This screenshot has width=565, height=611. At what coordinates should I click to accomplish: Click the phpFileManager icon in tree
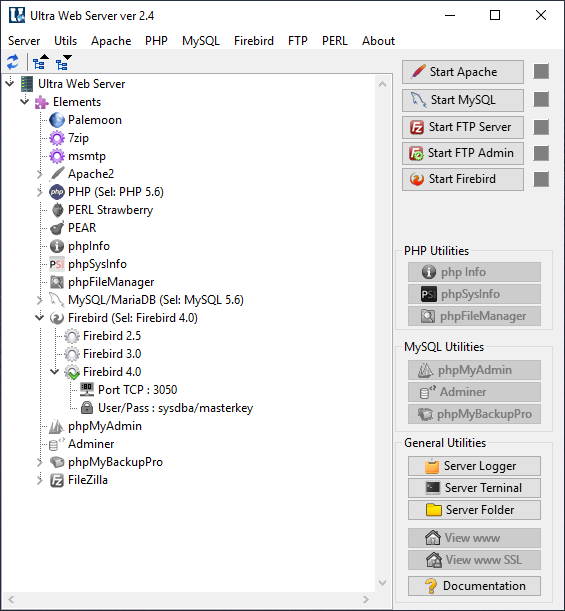[57, 282]
